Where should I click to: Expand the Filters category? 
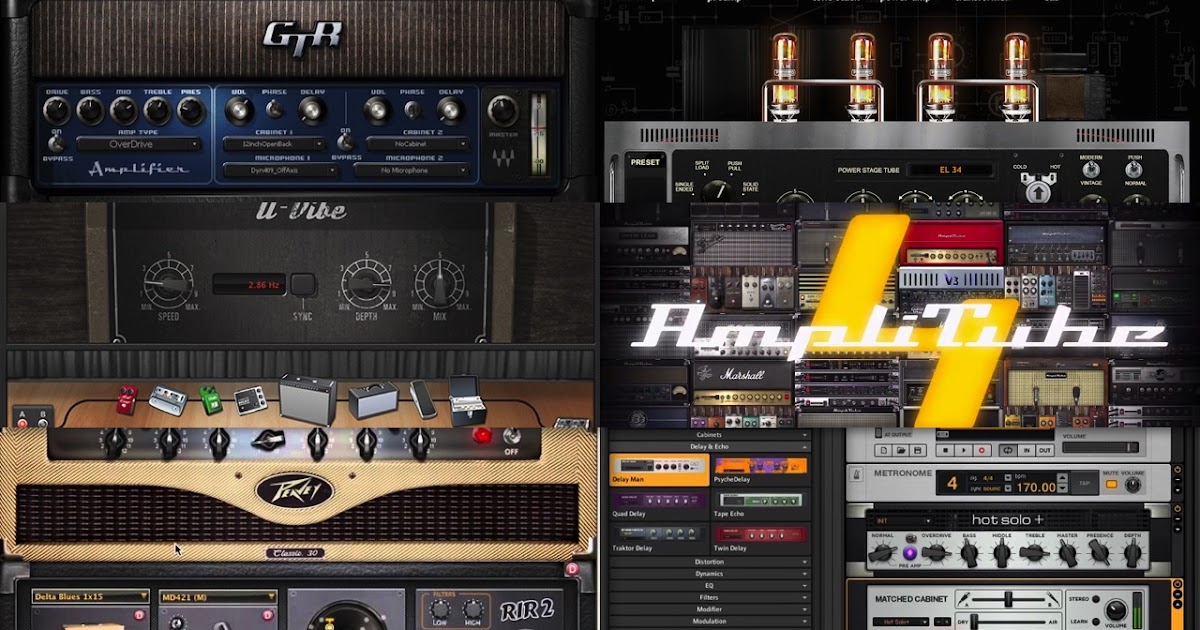710,597
